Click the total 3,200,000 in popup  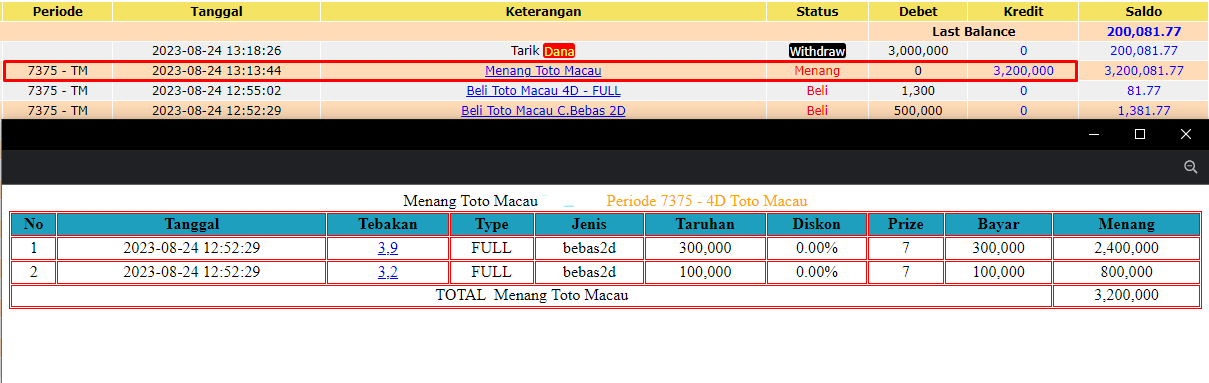1126,295
